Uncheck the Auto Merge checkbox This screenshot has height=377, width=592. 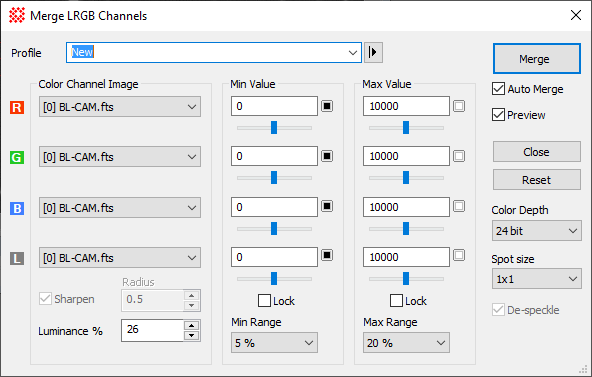[x=498, y=89]
